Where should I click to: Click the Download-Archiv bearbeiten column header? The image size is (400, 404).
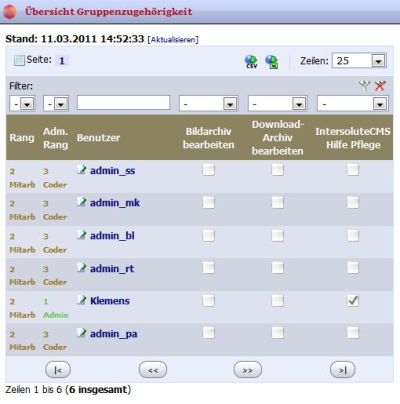click(x=278, y=138)
